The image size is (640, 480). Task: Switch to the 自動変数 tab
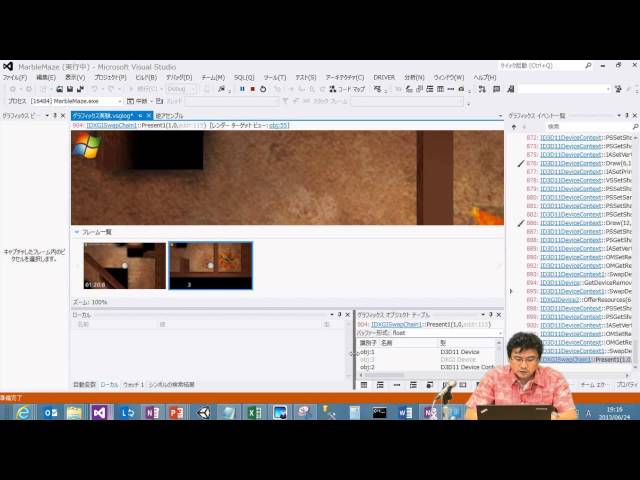(84, 384)
